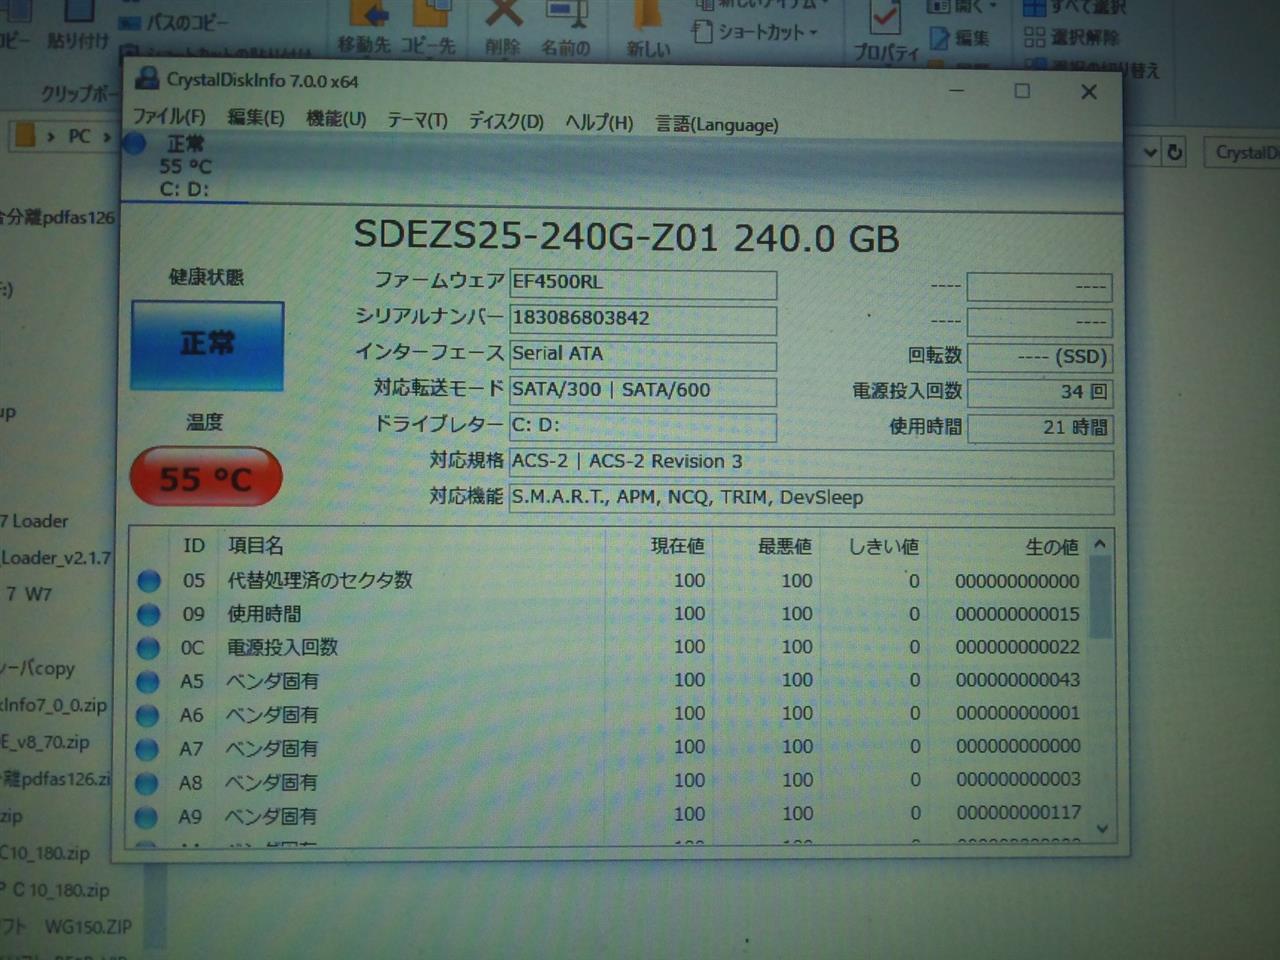The image size is (1280, 960).
Task: Click the red 55 °C temperature button
Action: click(206, 478)
